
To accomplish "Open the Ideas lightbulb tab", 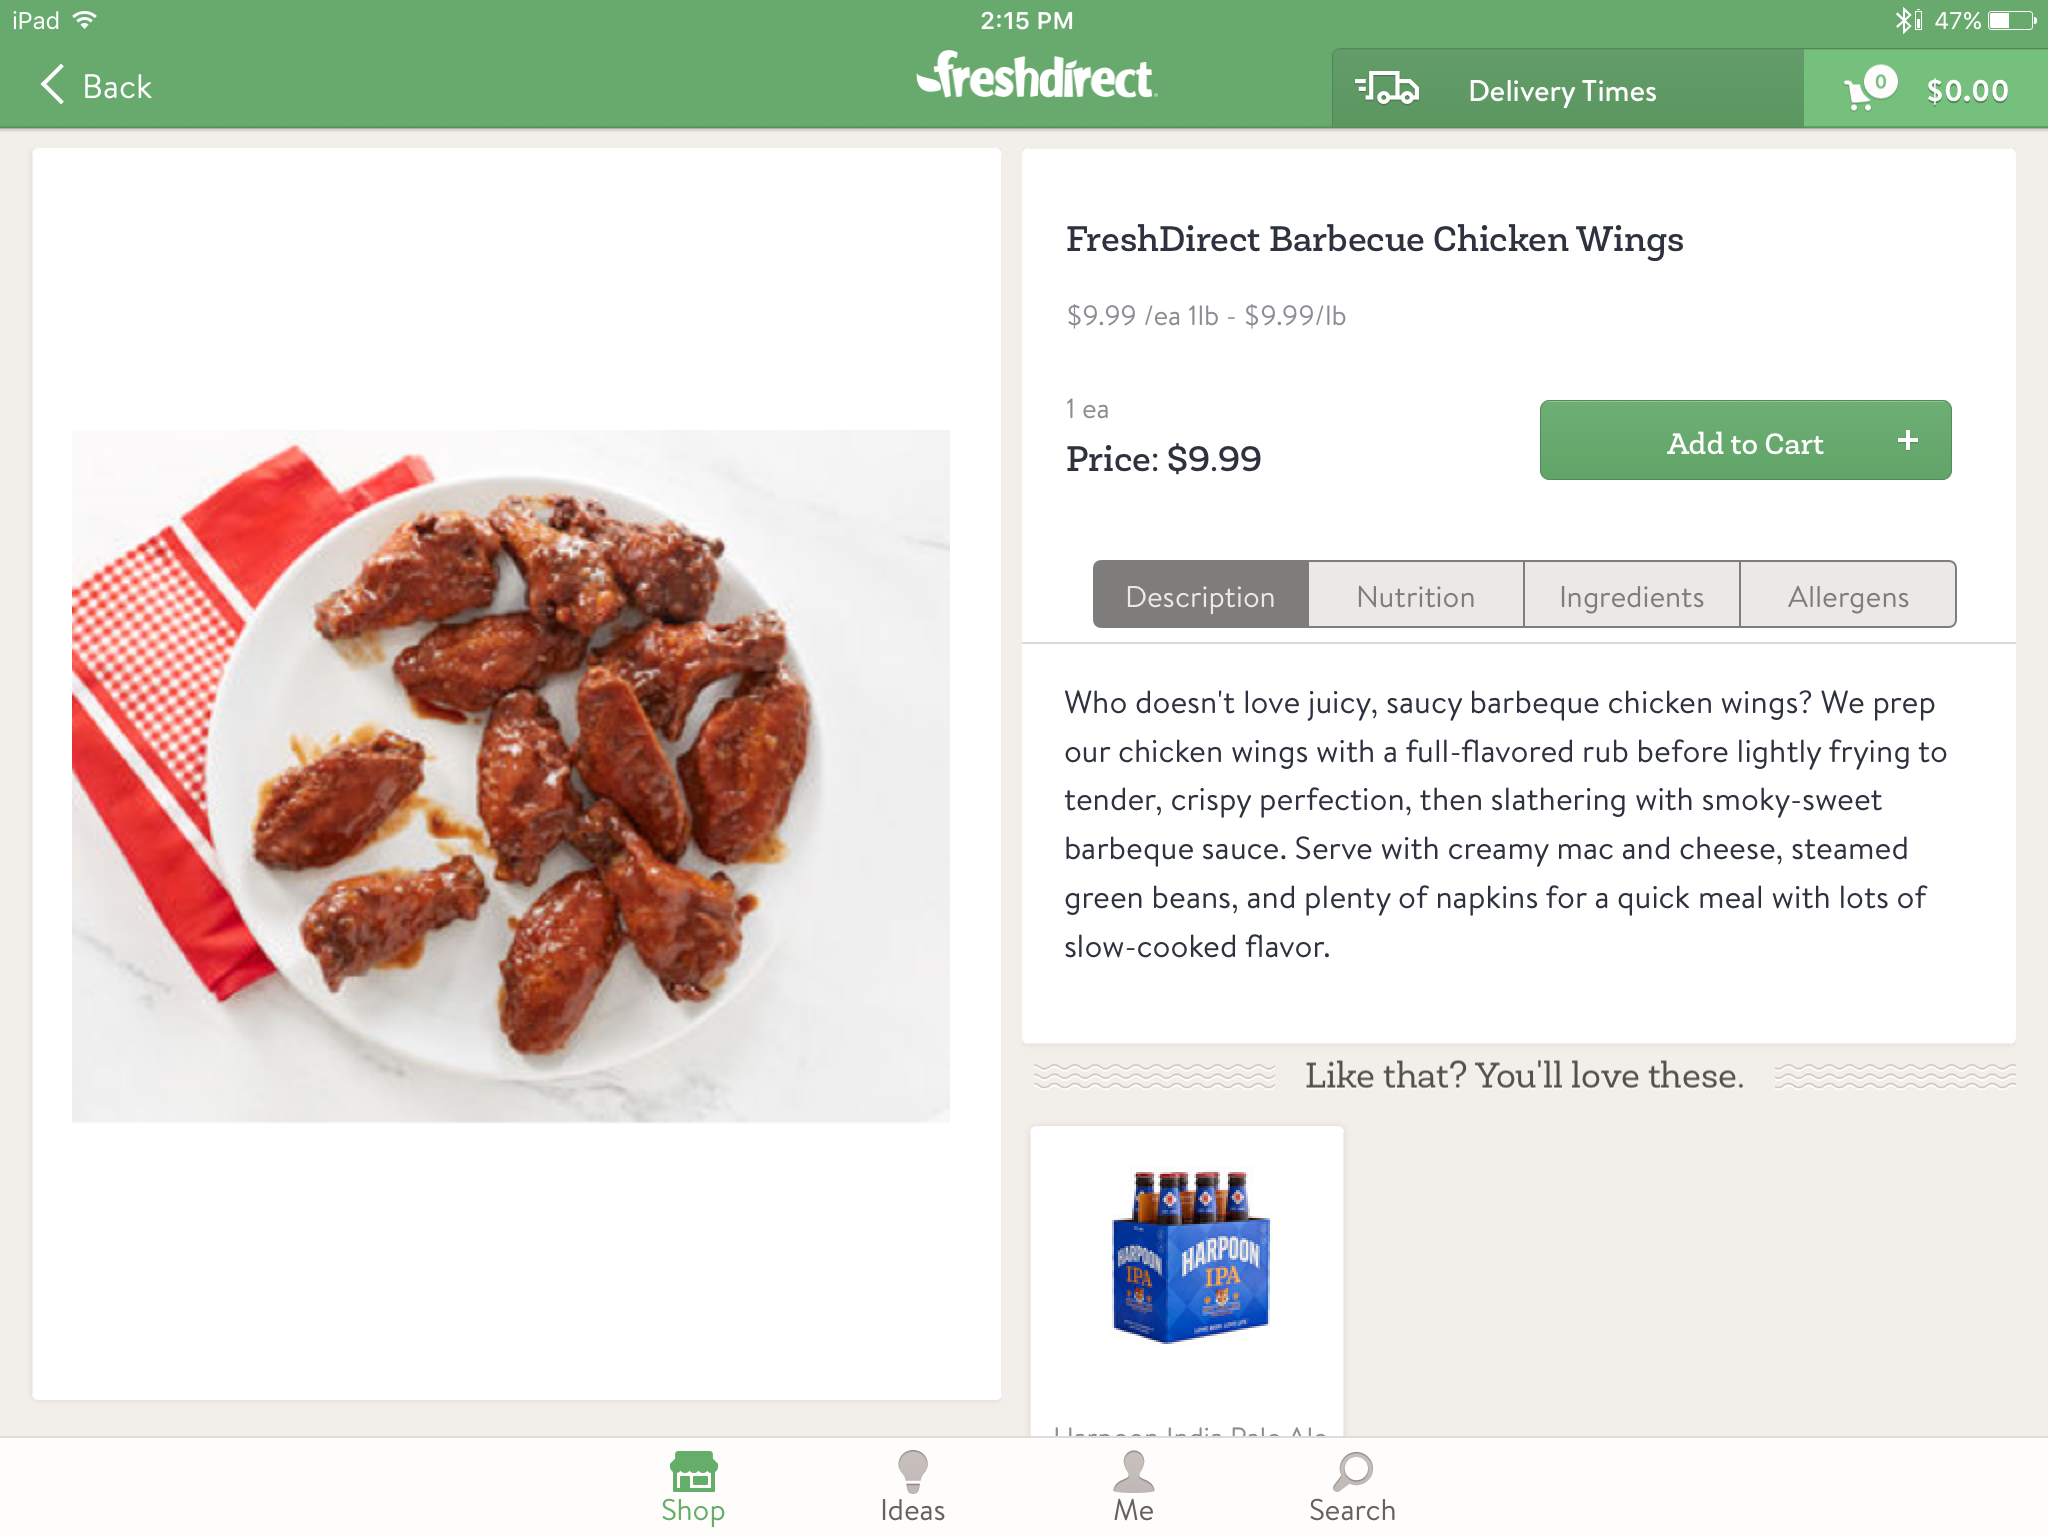I will tap(912, 1487).
